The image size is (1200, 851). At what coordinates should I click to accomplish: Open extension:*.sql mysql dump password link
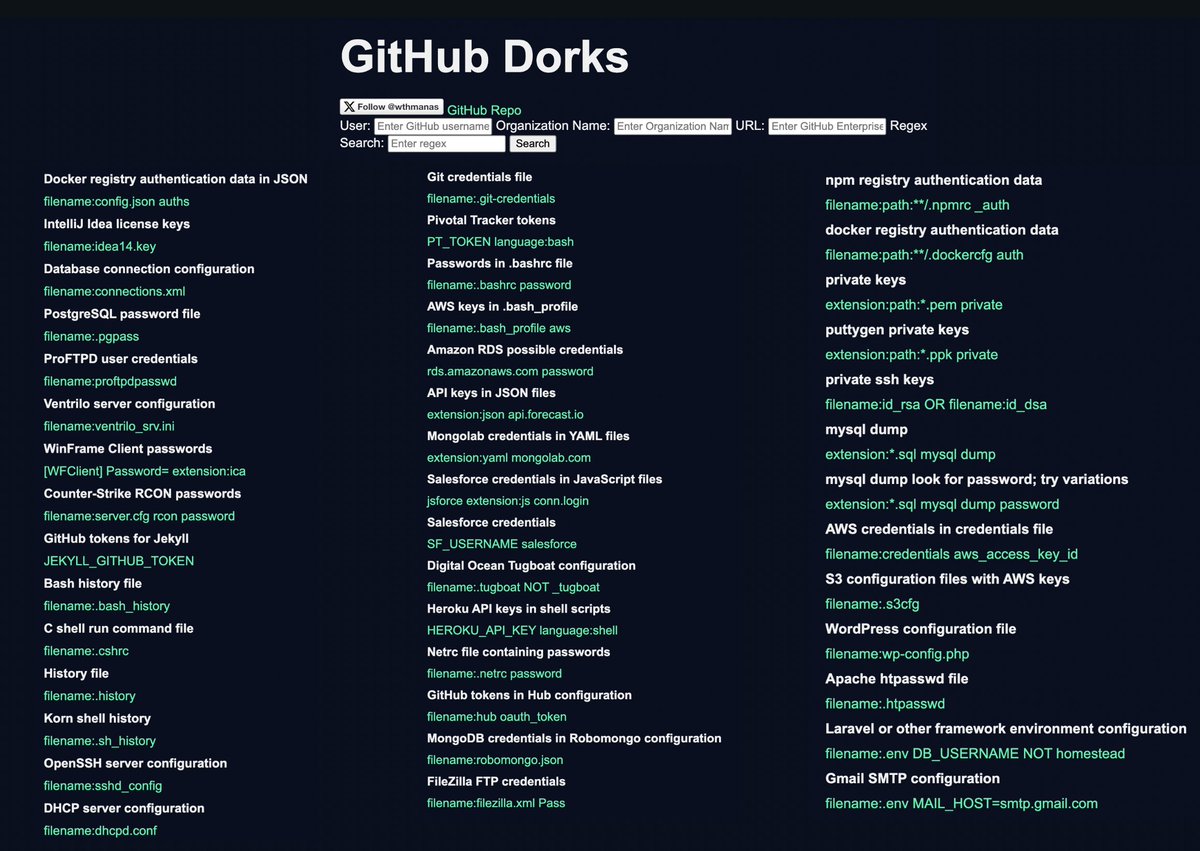click(942, 505)
